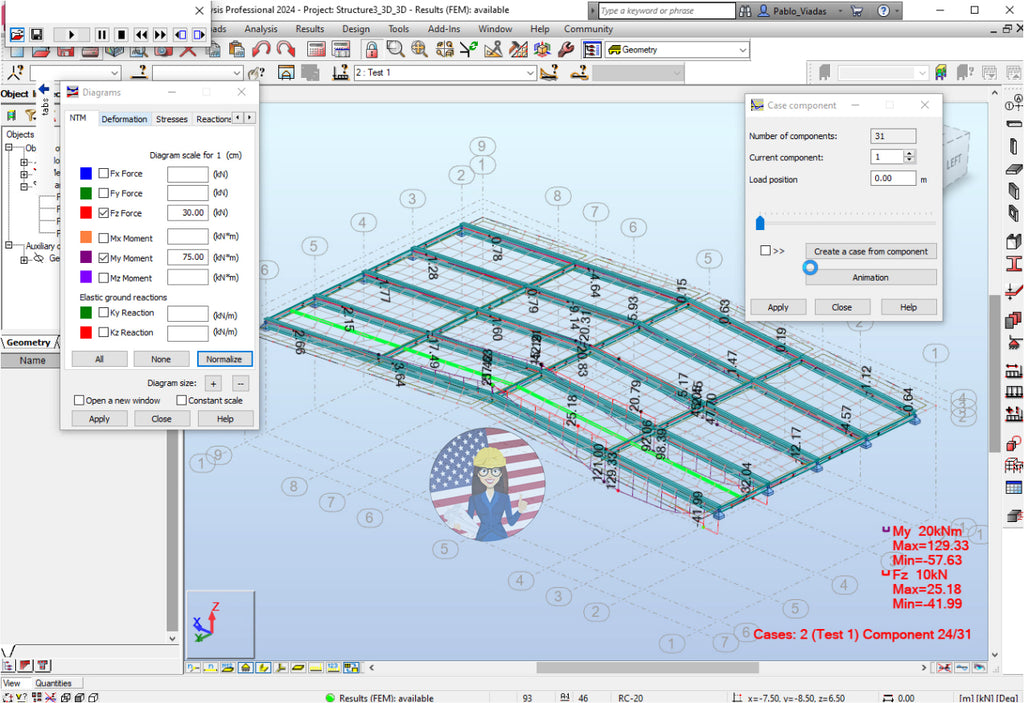The width and height of the screenshot is (1024, 703).
Task: Click the blue load position slider handle
Action: point(760,222)
